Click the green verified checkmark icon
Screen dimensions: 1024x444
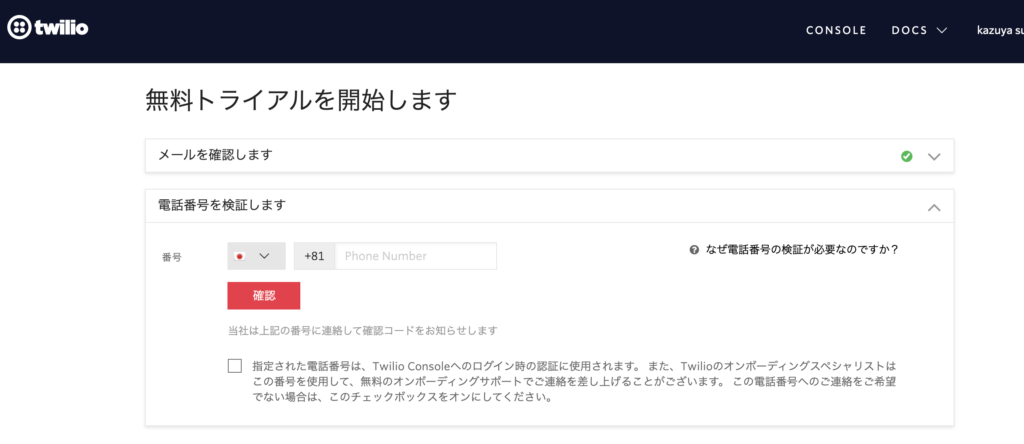pyautogui.click(x=906, y=156)
